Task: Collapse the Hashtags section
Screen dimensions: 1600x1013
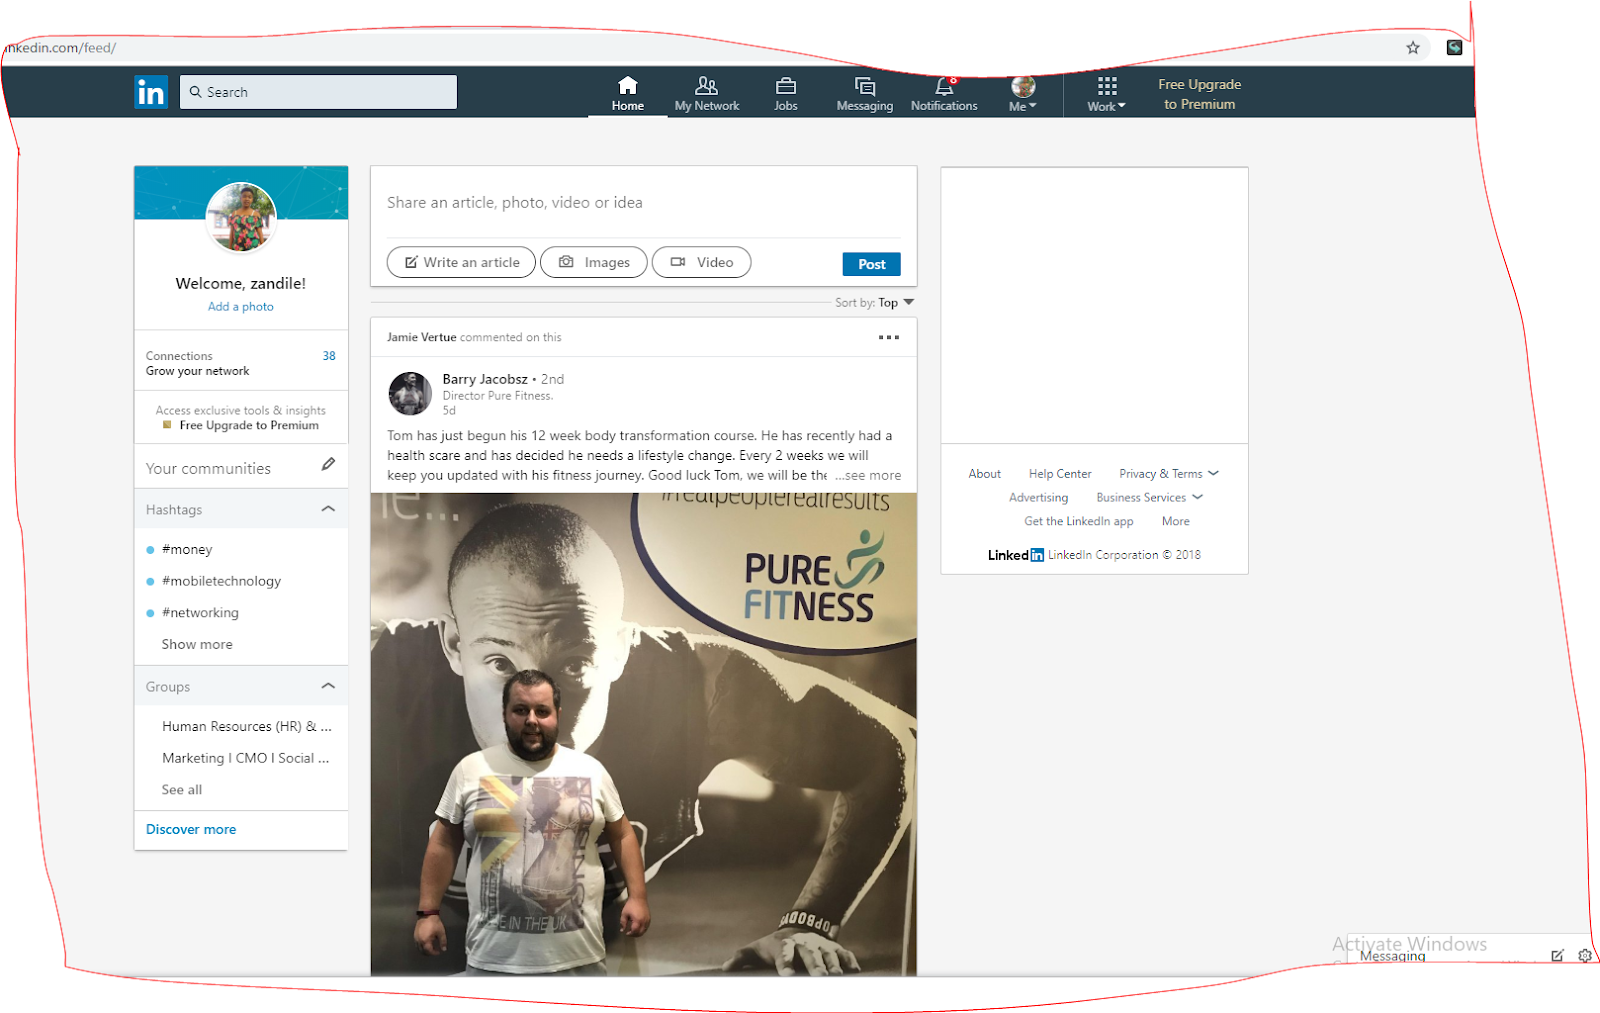Action: pos(328,509)
